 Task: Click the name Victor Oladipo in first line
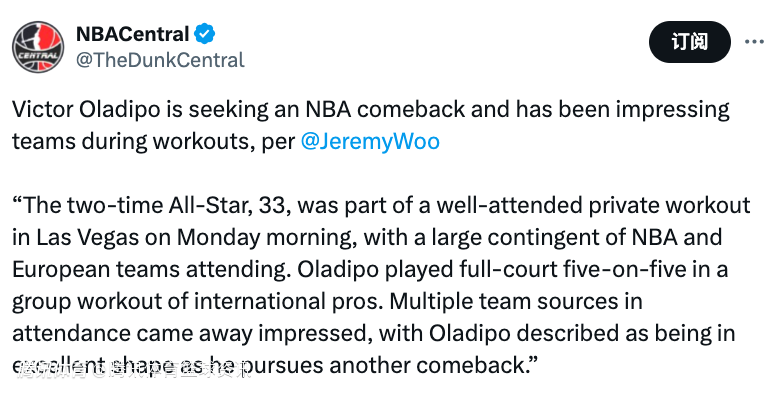86,109
